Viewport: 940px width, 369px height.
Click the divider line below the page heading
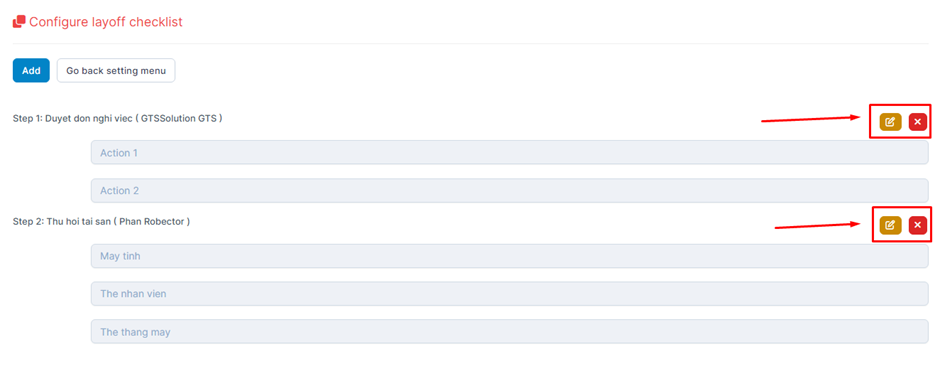click(x=471, y=44)
